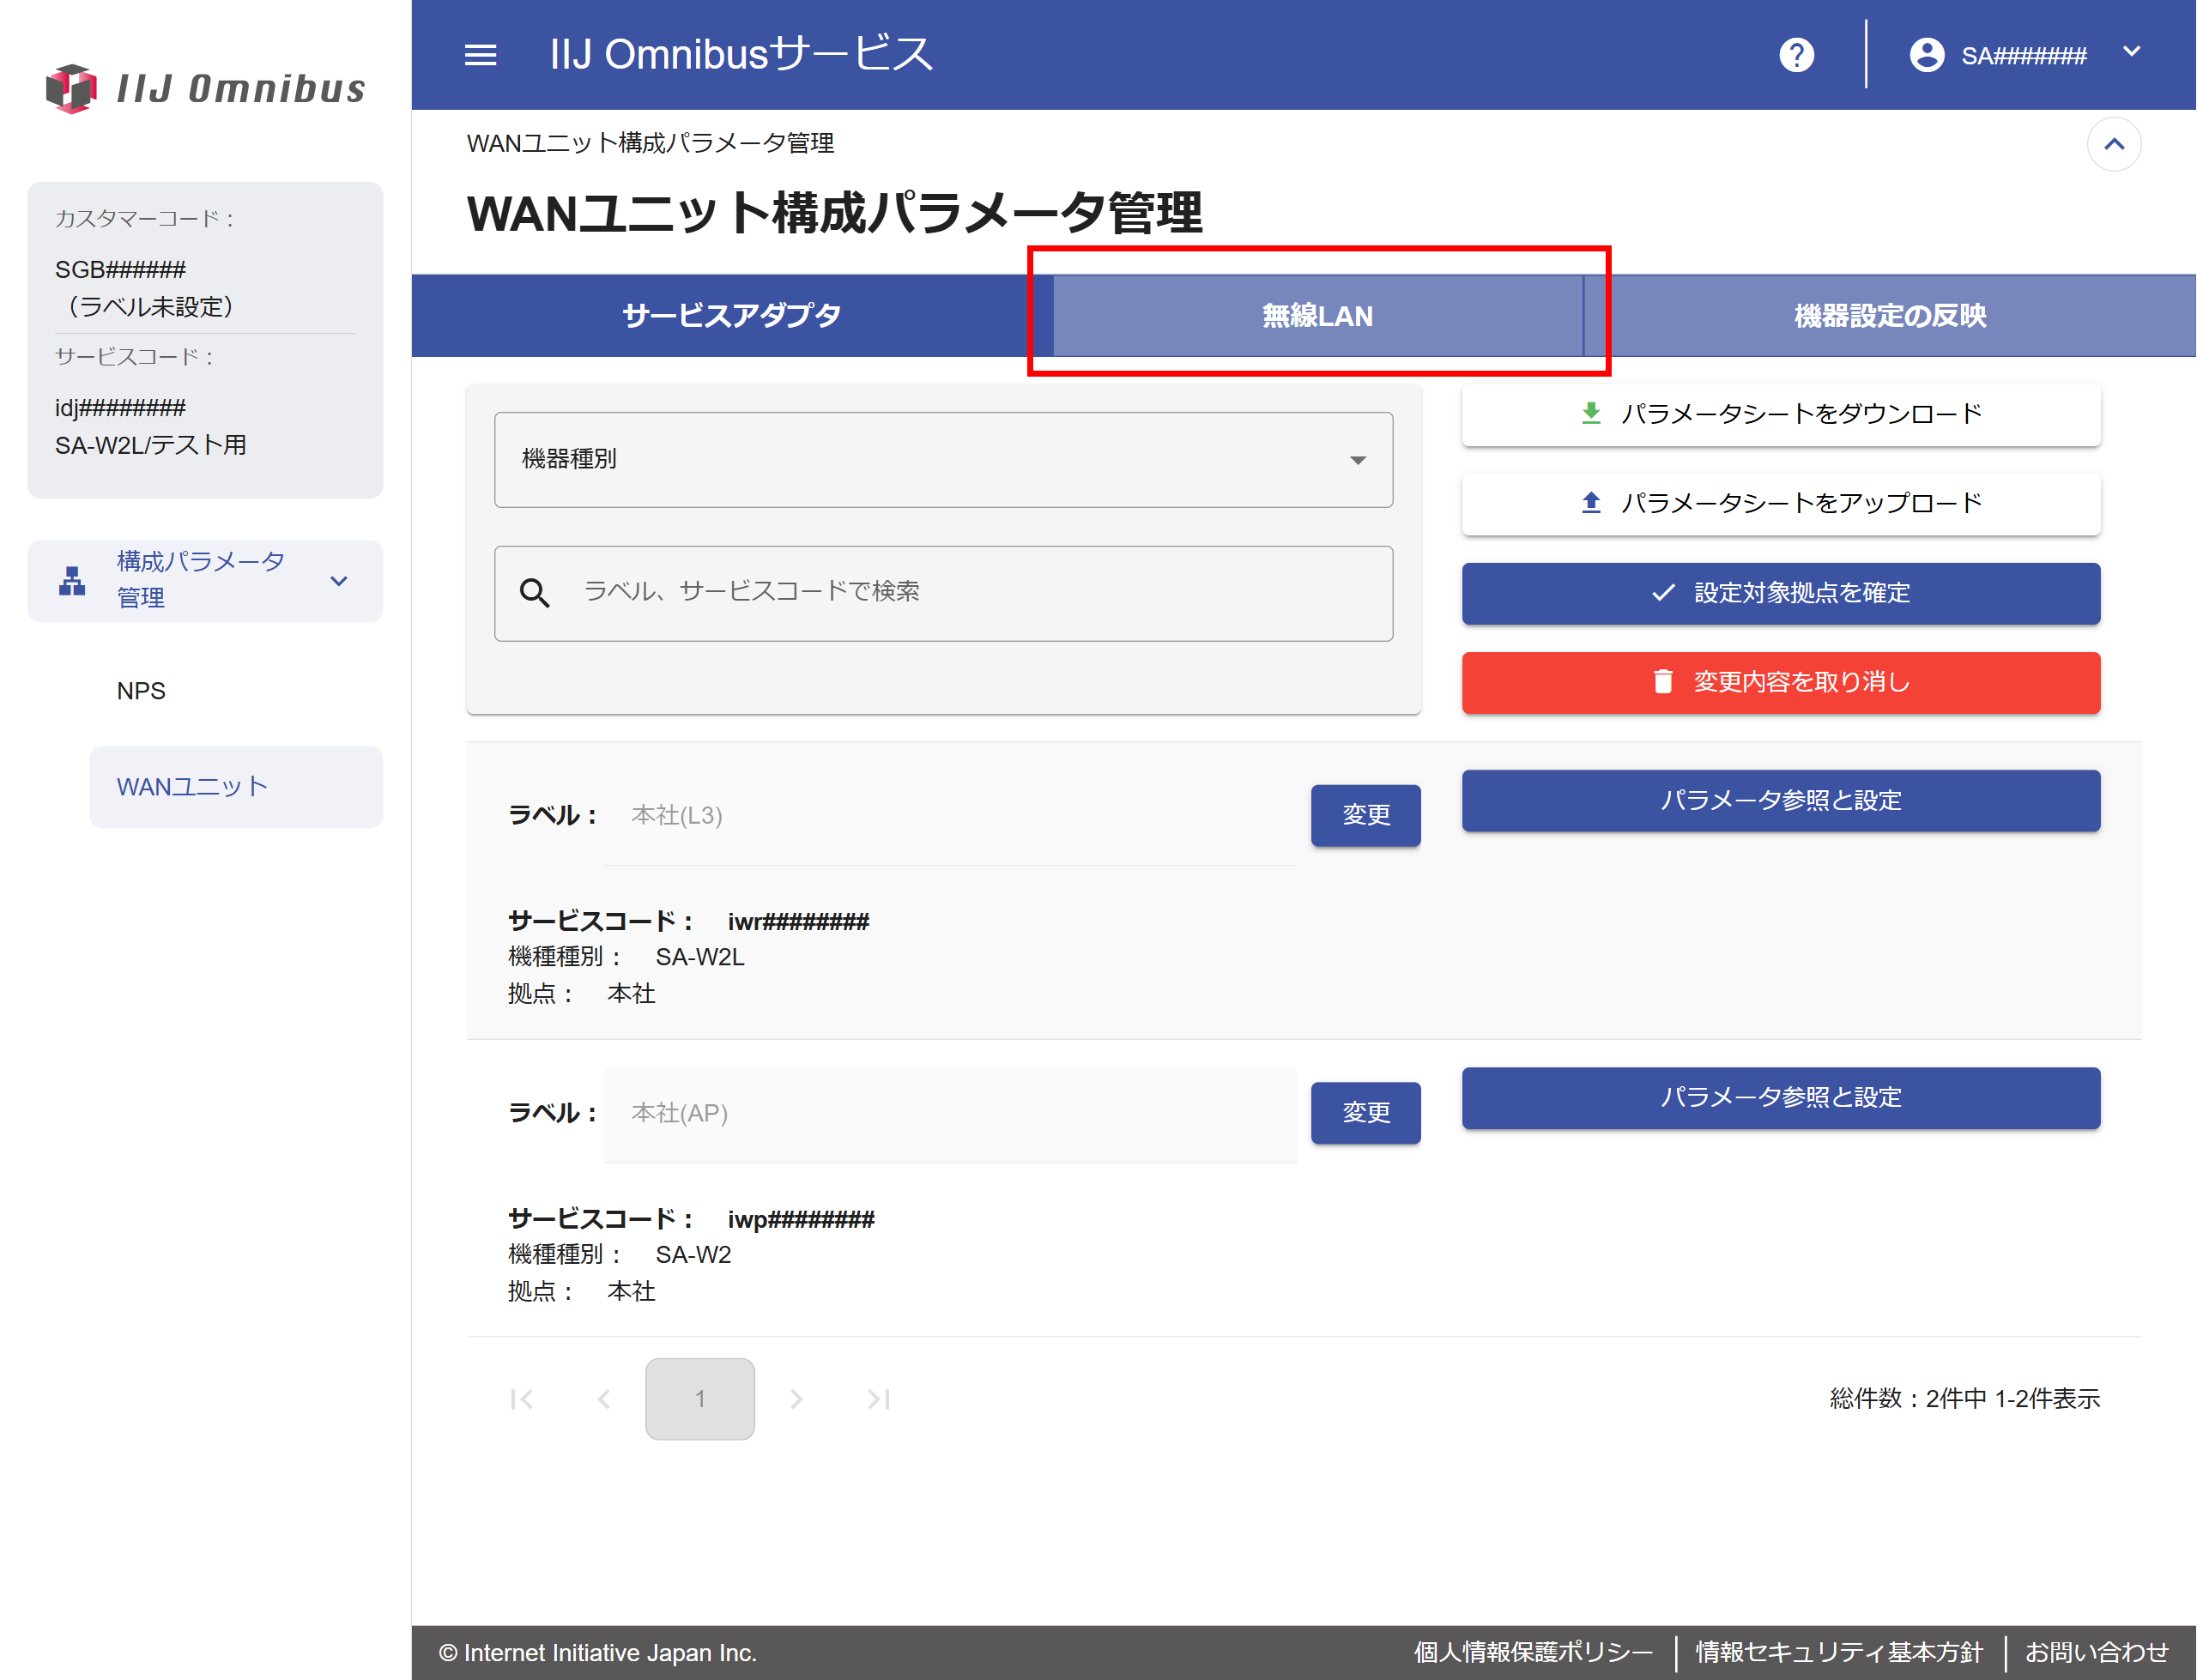Click the IIJ Omnibus logo
2197x1680 pixels.
coord(206,88)
